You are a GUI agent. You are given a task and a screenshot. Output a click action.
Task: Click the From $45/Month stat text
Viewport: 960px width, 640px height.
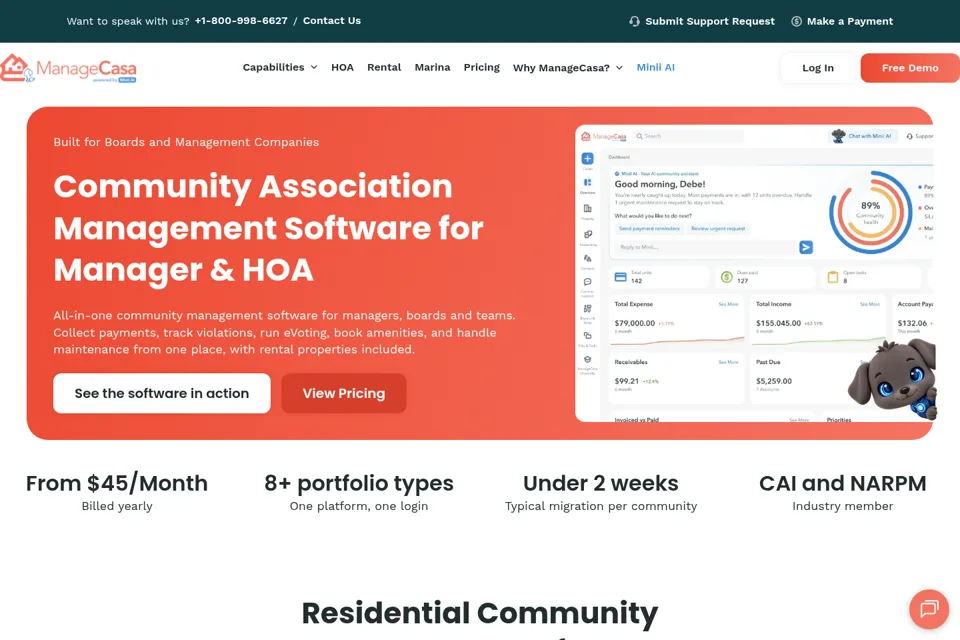[117, 483]
